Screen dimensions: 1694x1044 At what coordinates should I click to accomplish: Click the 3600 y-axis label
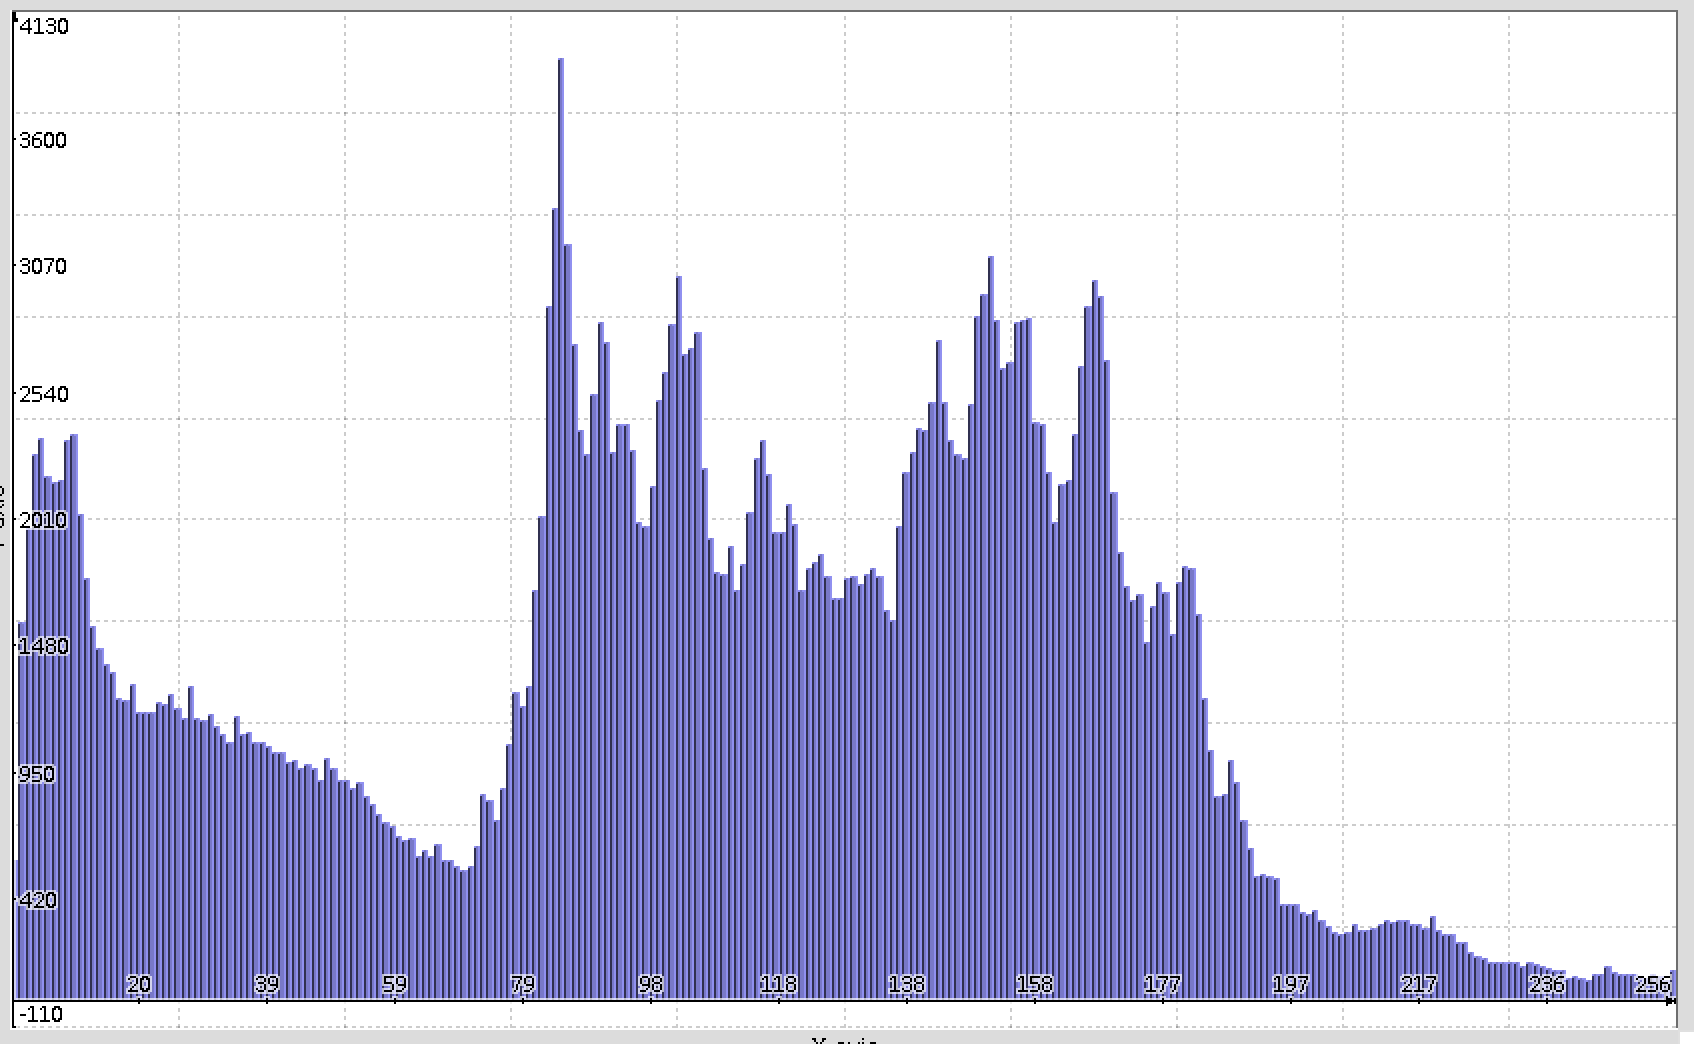pos(43,140)
